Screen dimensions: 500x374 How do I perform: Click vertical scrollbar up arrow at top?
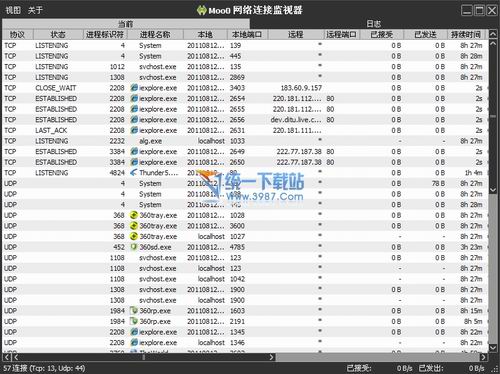pos(493,34)
